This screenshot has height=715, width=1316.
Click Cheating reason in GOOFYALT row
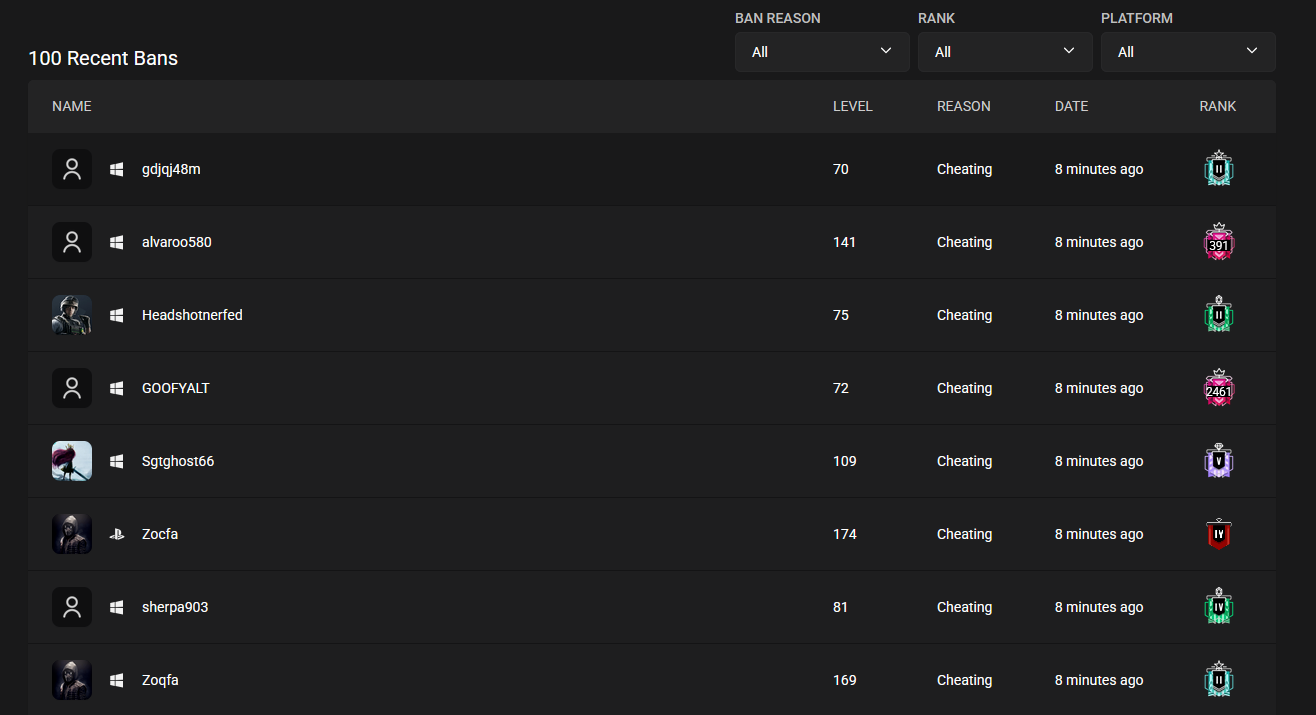965,388
